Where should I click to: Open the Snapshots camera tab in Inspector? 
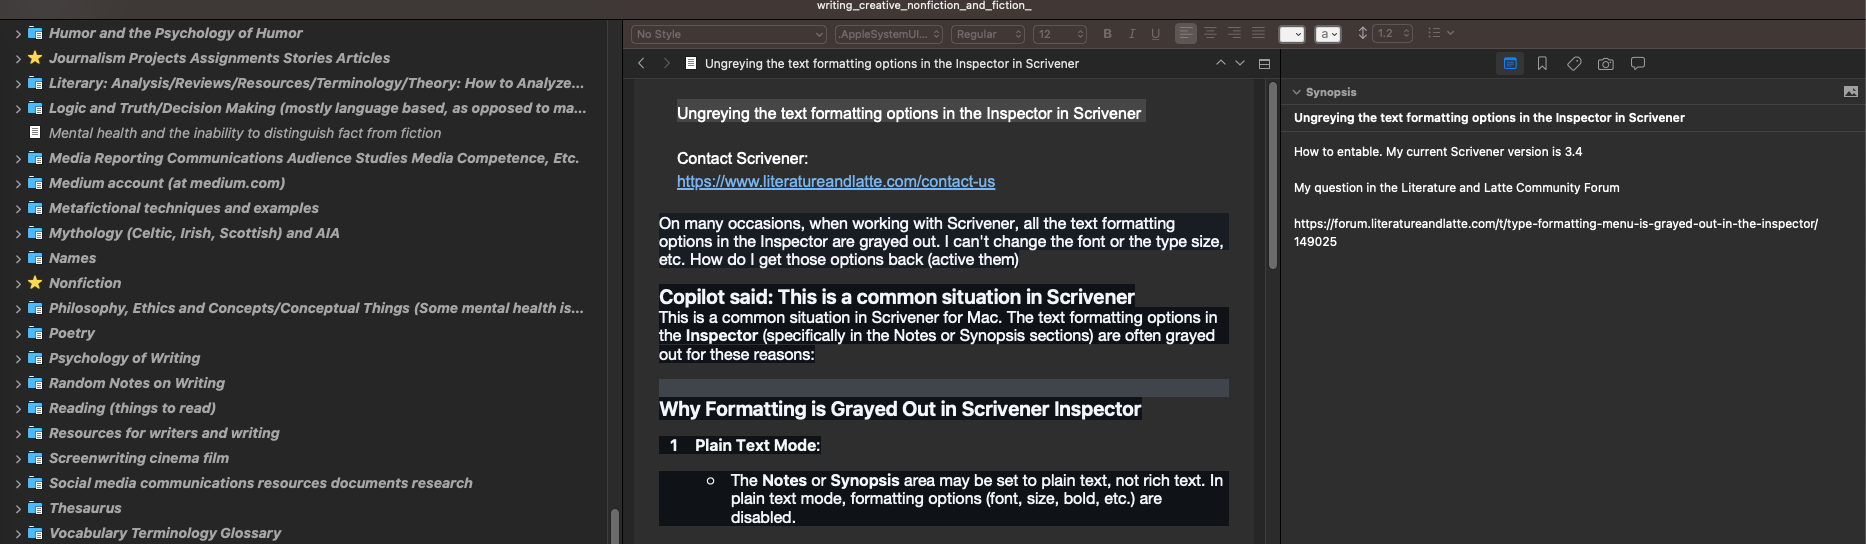tap(1606, 63)
